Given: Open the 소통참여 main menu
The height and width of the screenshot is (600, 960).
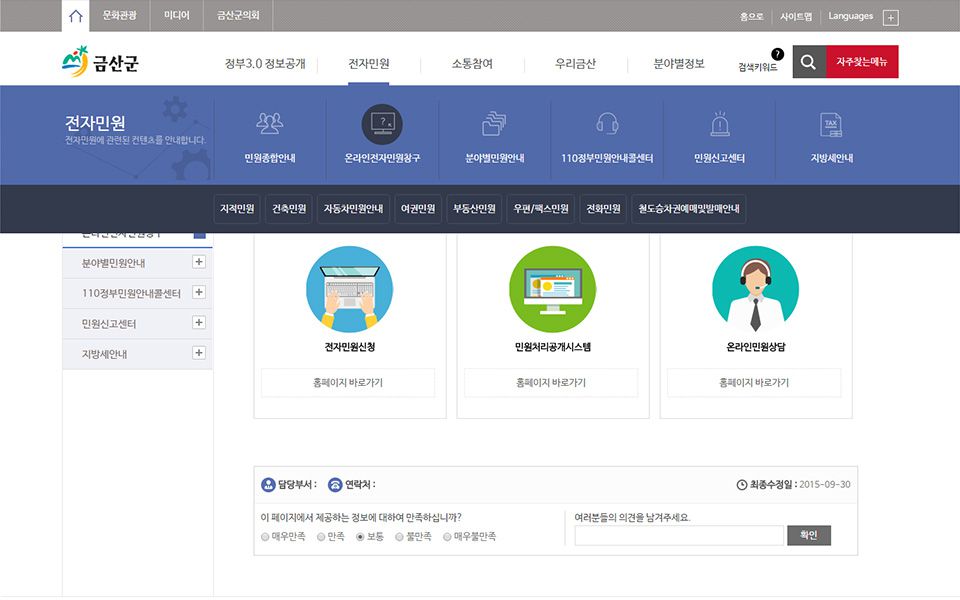Looking at the screenshot, I should (x=472, y=63).
